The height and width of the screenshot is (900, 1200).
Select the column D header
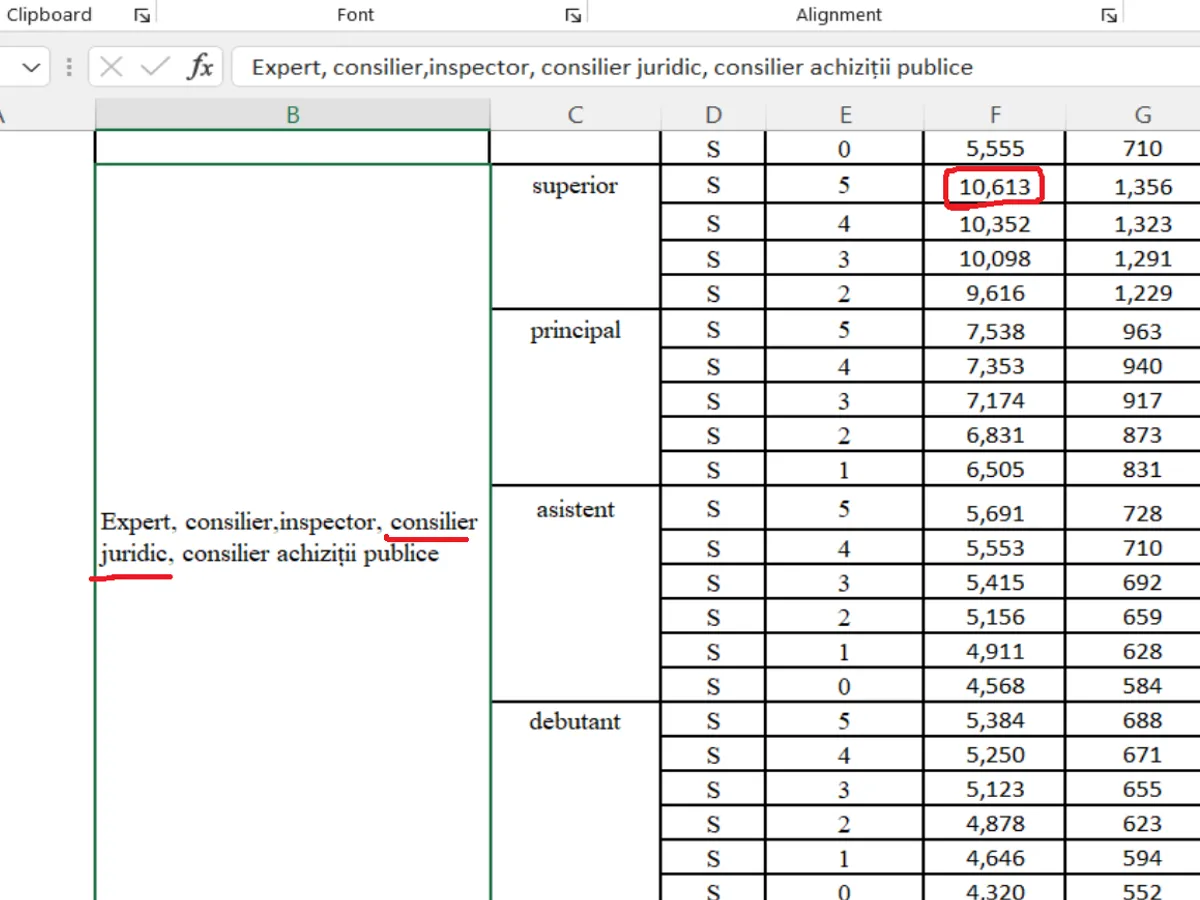coord(712,115)
